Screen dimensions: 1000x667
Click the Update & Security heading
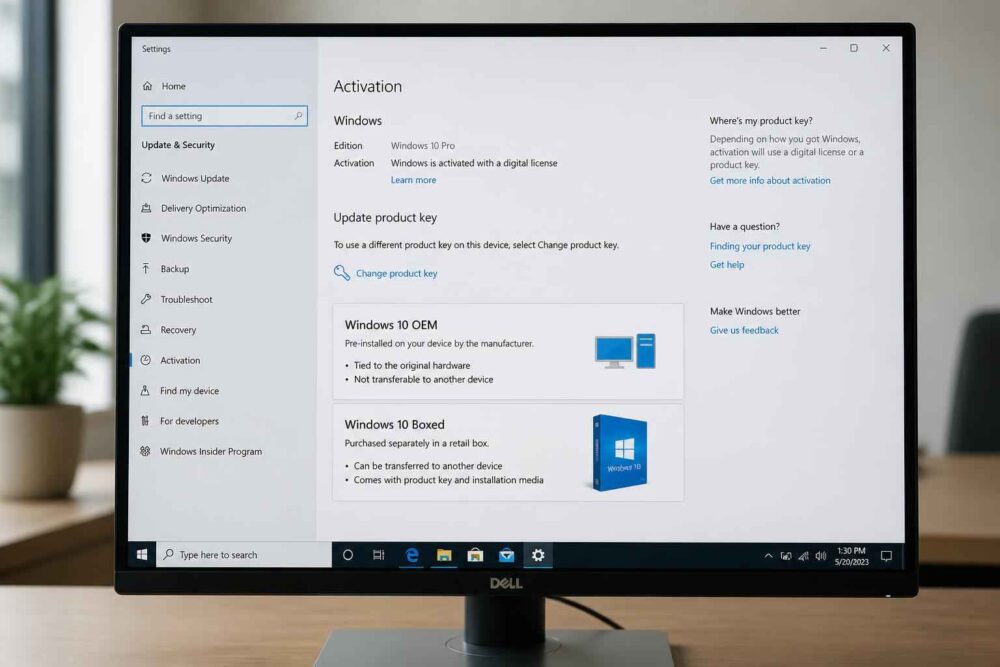pos(178,145)
